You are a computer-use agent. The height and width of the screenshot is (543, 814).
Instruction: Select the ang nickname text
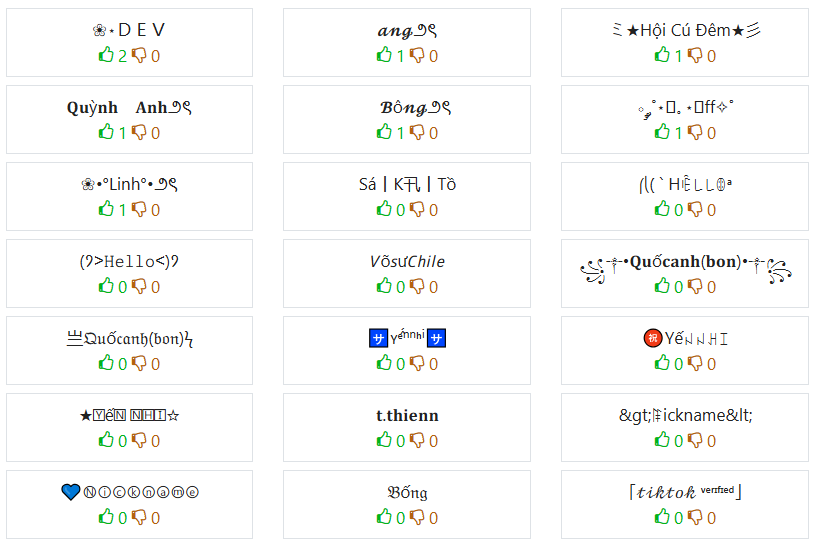[407, 31]
